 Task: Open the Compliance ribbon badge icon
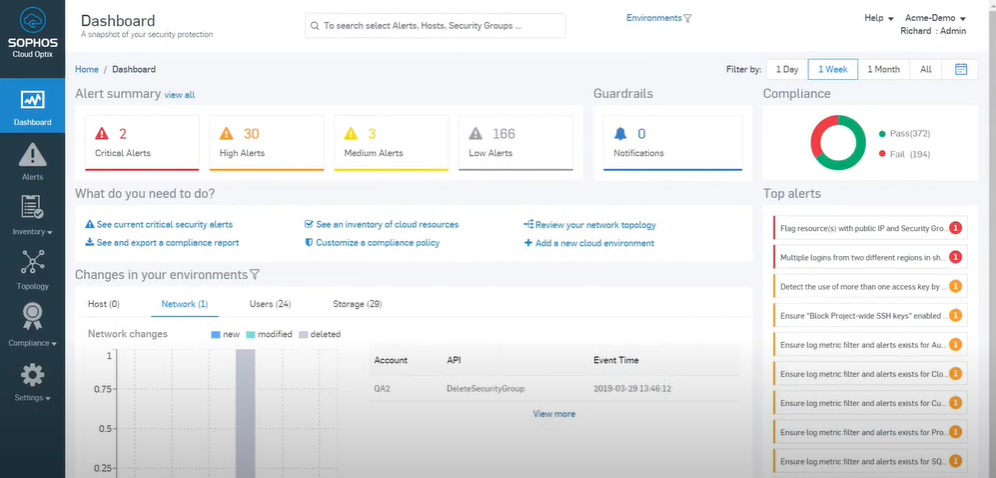point(32,316)
